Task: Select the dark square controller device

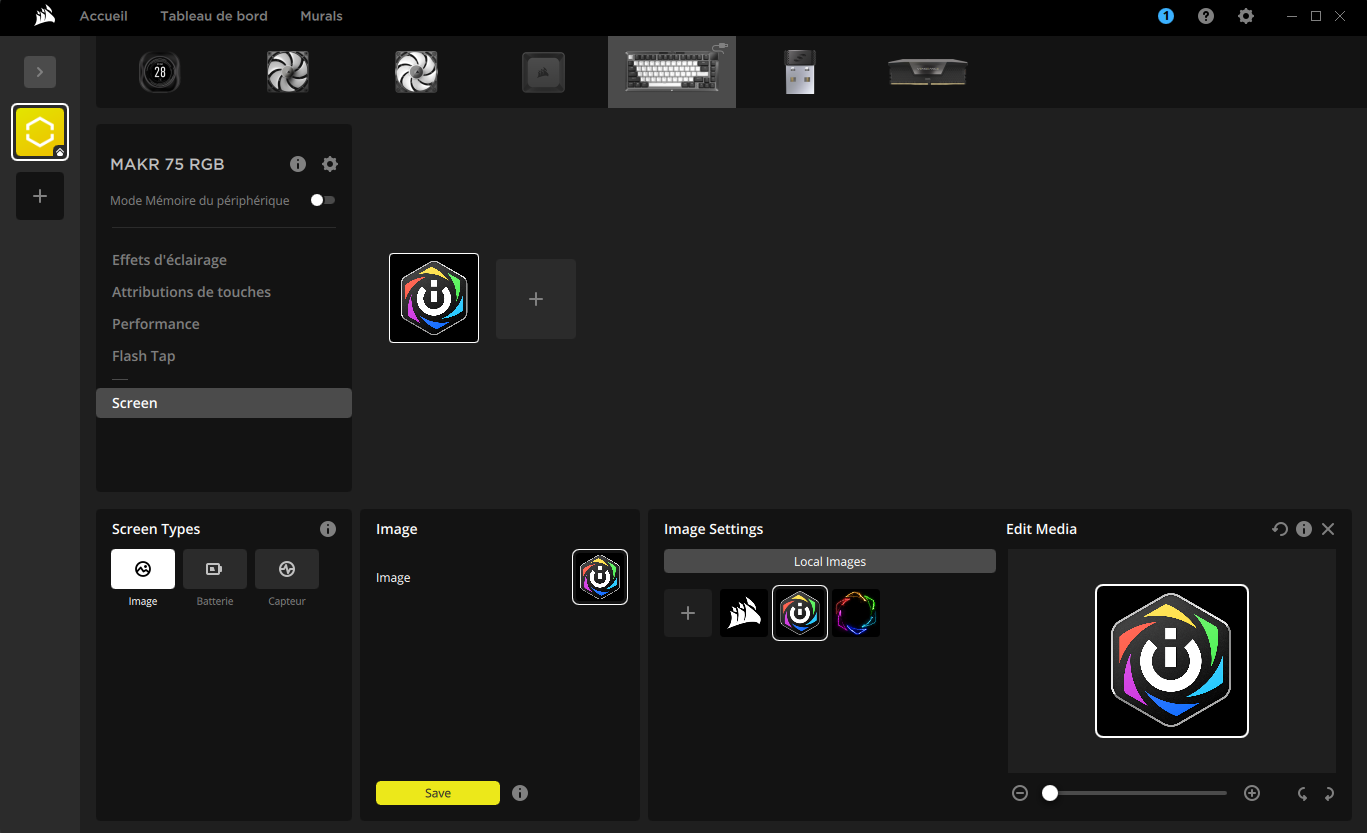Action: click(x=543, y=72)
